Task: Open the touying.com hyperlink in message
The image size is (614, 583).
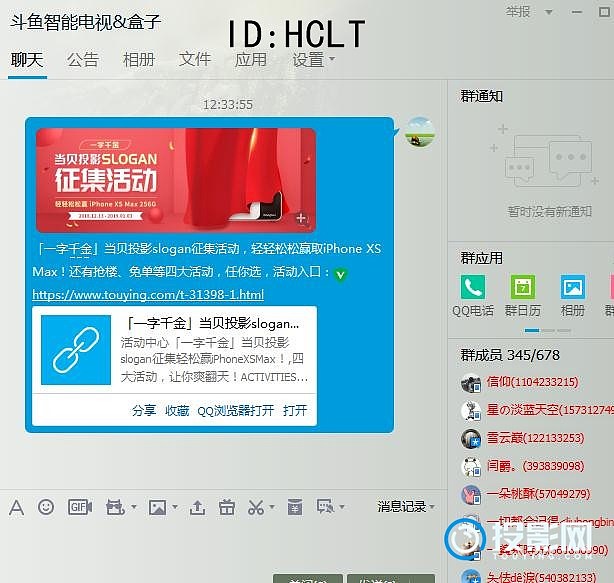Action: click(148, 295)
